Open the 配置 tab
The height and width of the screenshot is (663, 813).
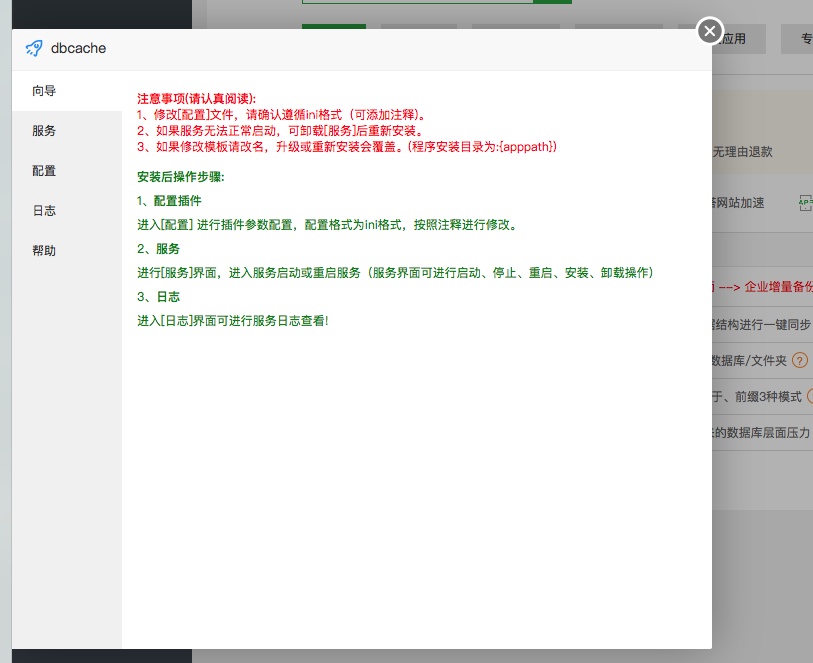tap(67, 171)
